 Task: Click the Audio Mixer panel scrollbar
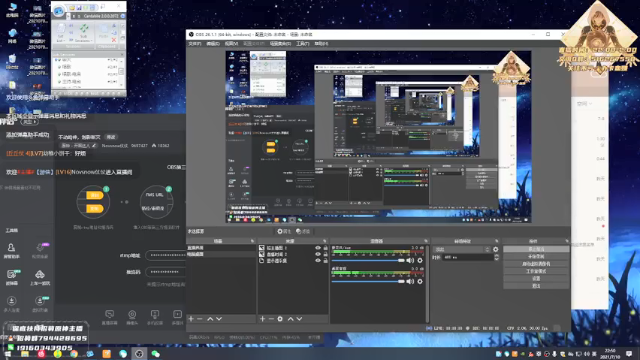(427, 284)
